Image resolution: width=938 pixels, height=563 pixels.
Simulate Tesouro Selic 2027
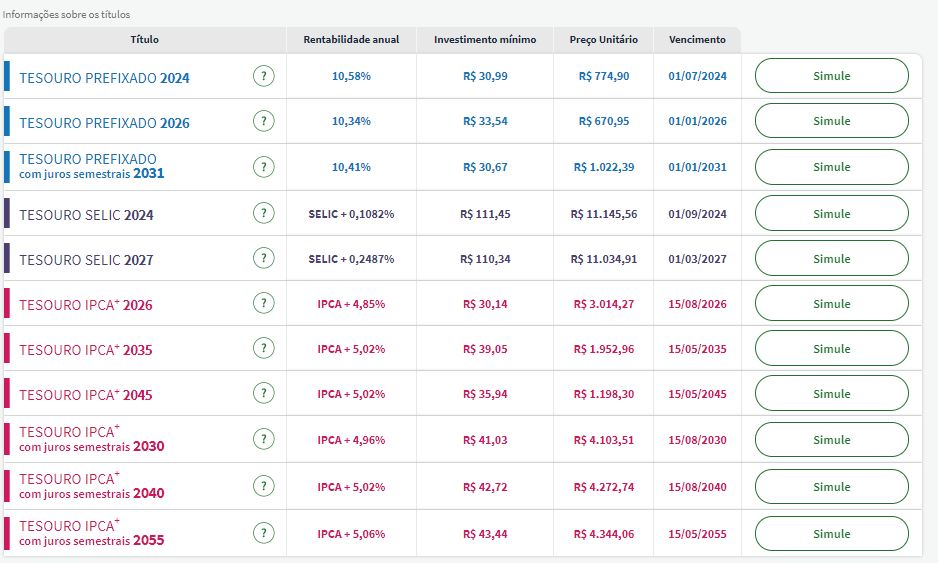tap(832, 258)
